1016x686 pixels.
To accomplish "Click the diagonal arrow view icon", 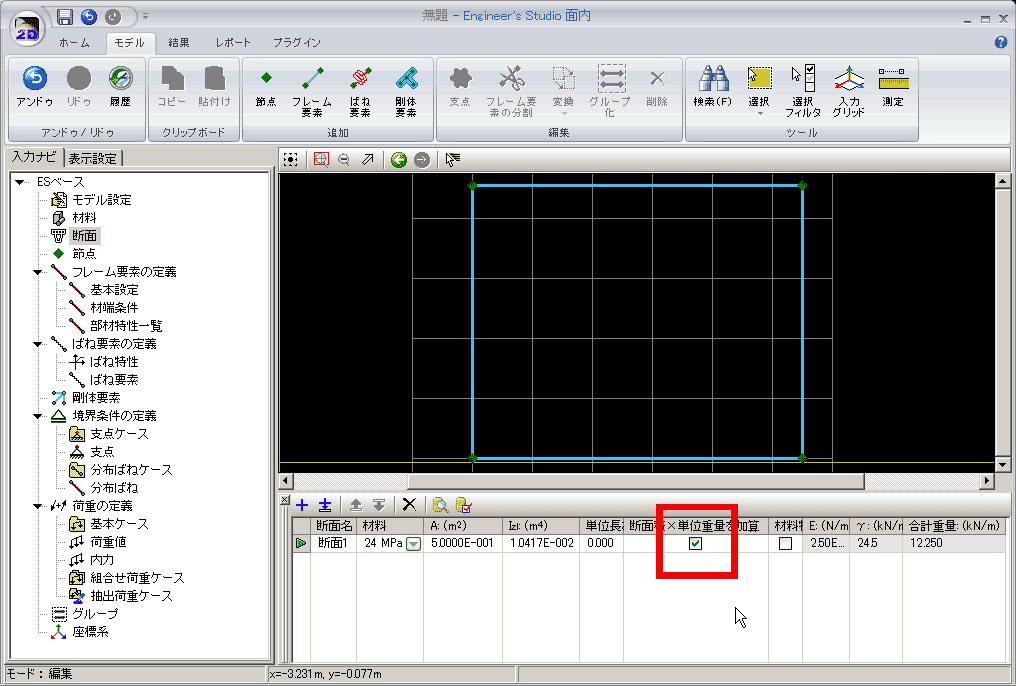I will click(367, 159).
